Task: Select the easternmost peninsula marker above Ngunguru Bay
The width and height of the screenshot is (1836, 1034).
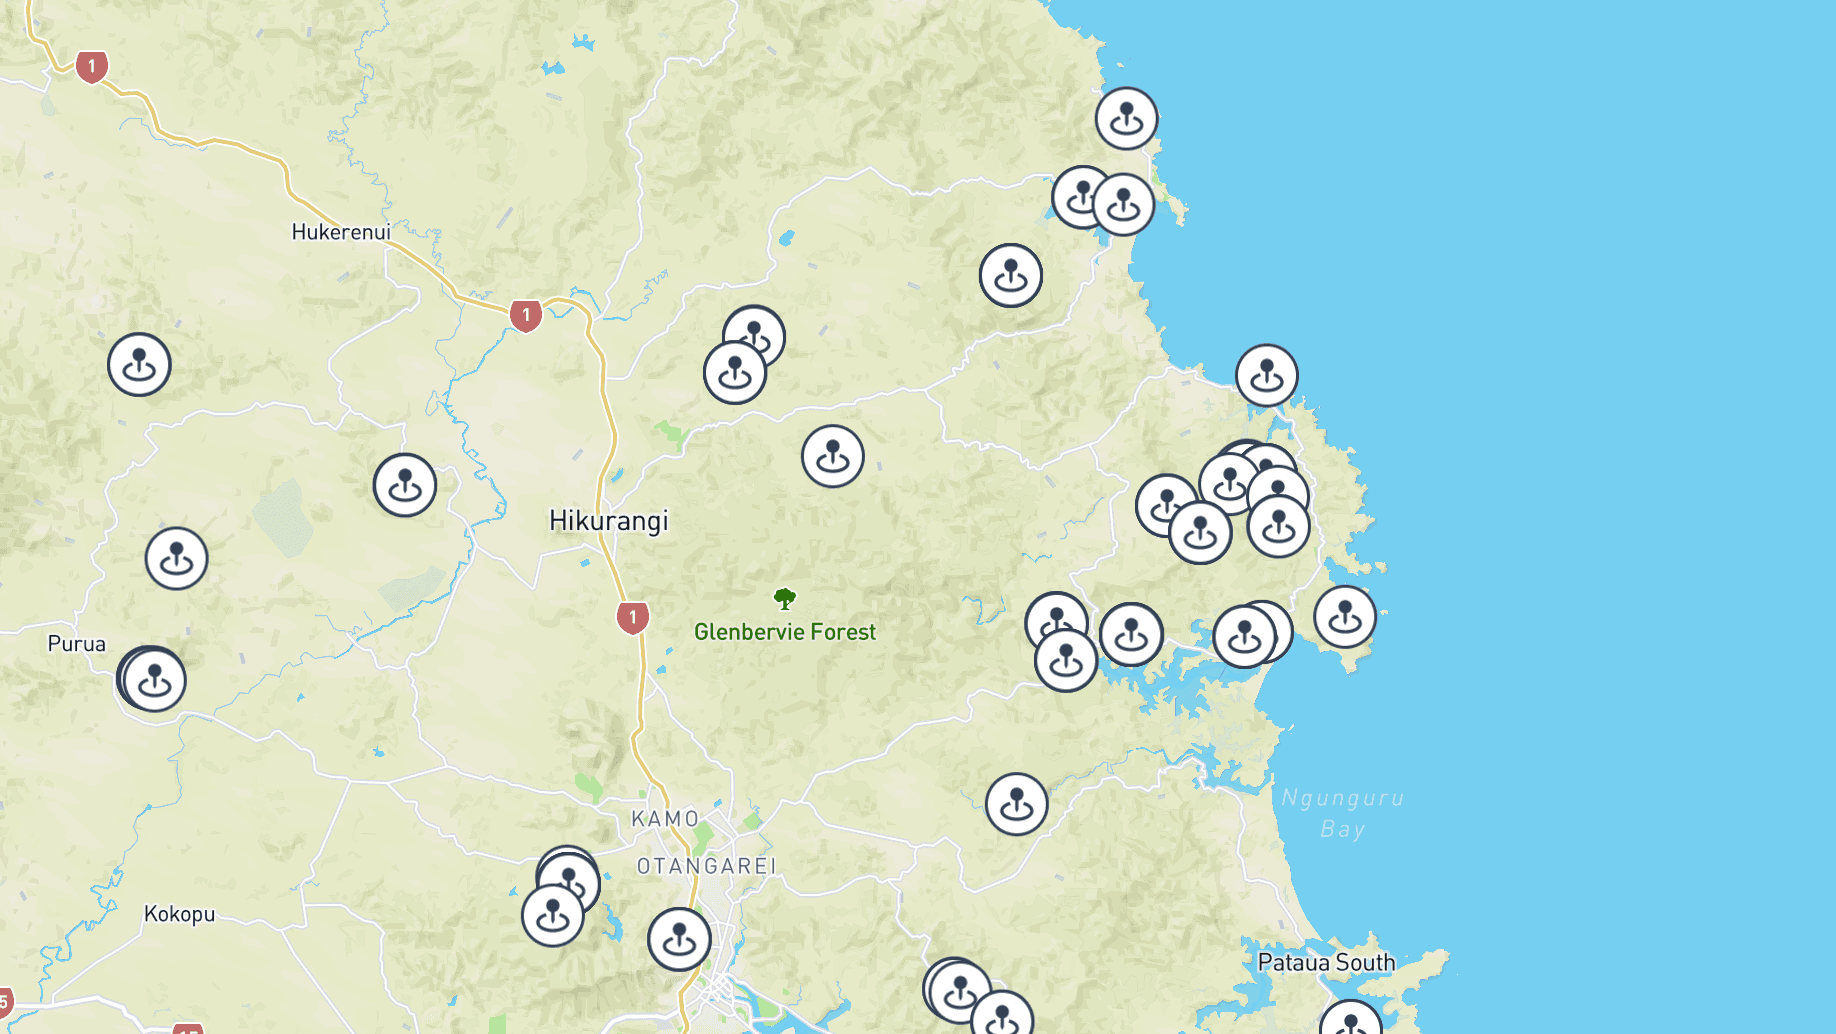Action: (1345, 617)
